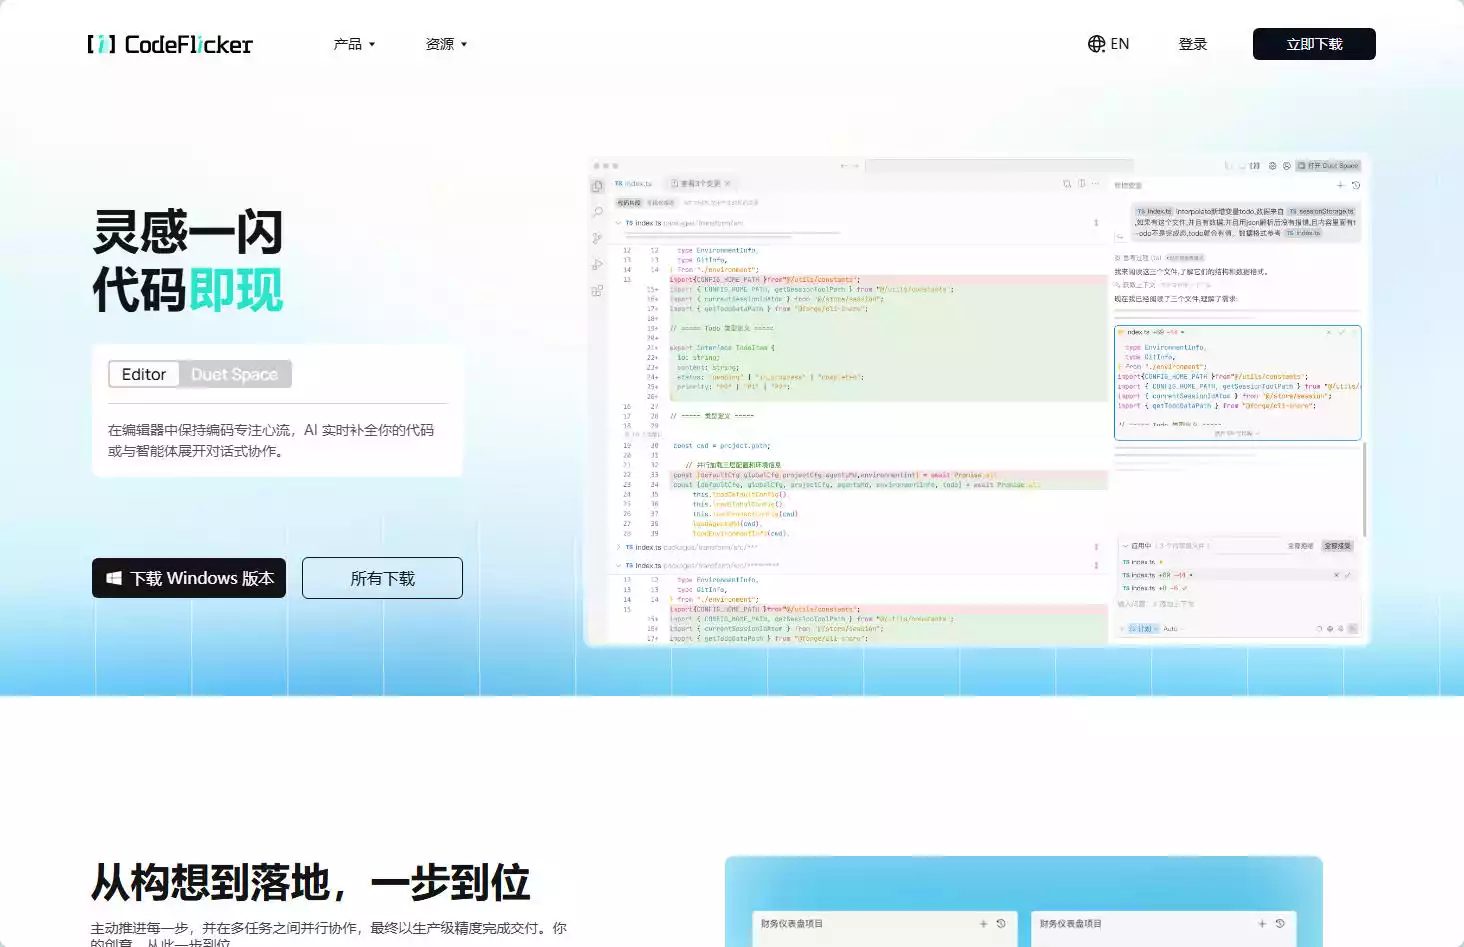
Task: Click the 从构想到落地，一步到位 heading
Action: (310, 883)
